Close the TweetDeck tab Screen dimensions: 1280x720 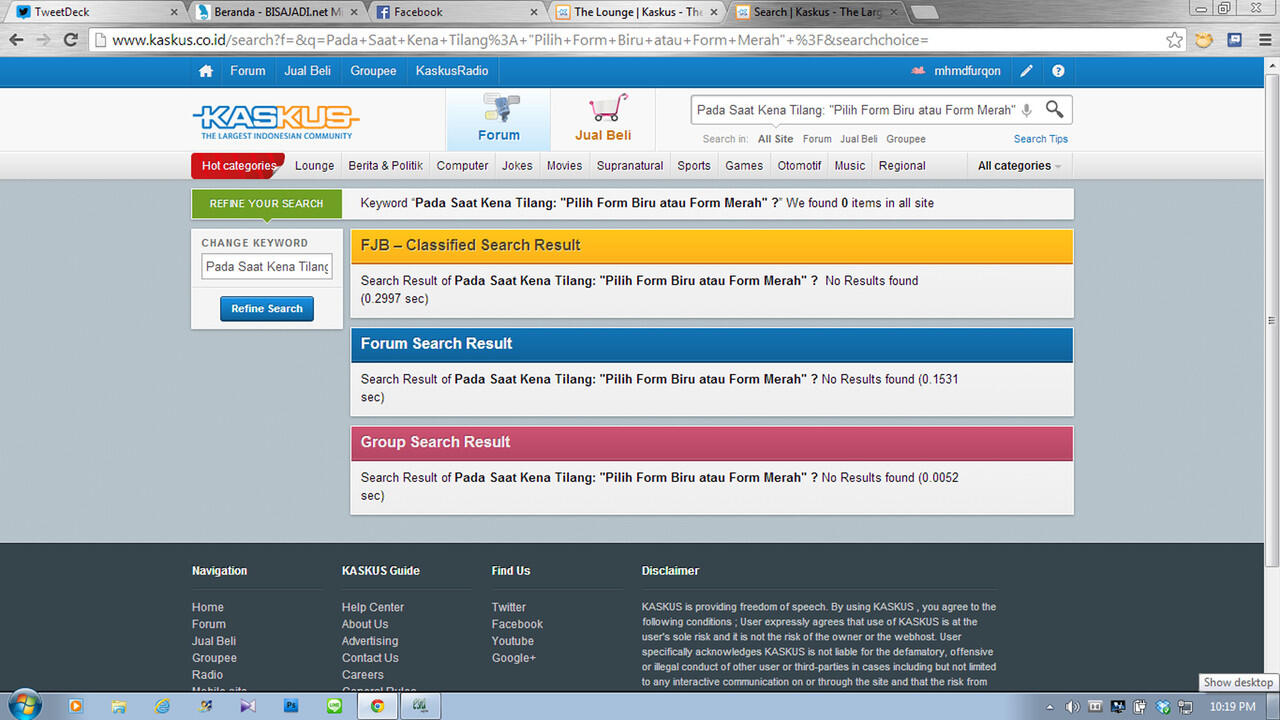point(174,12)
